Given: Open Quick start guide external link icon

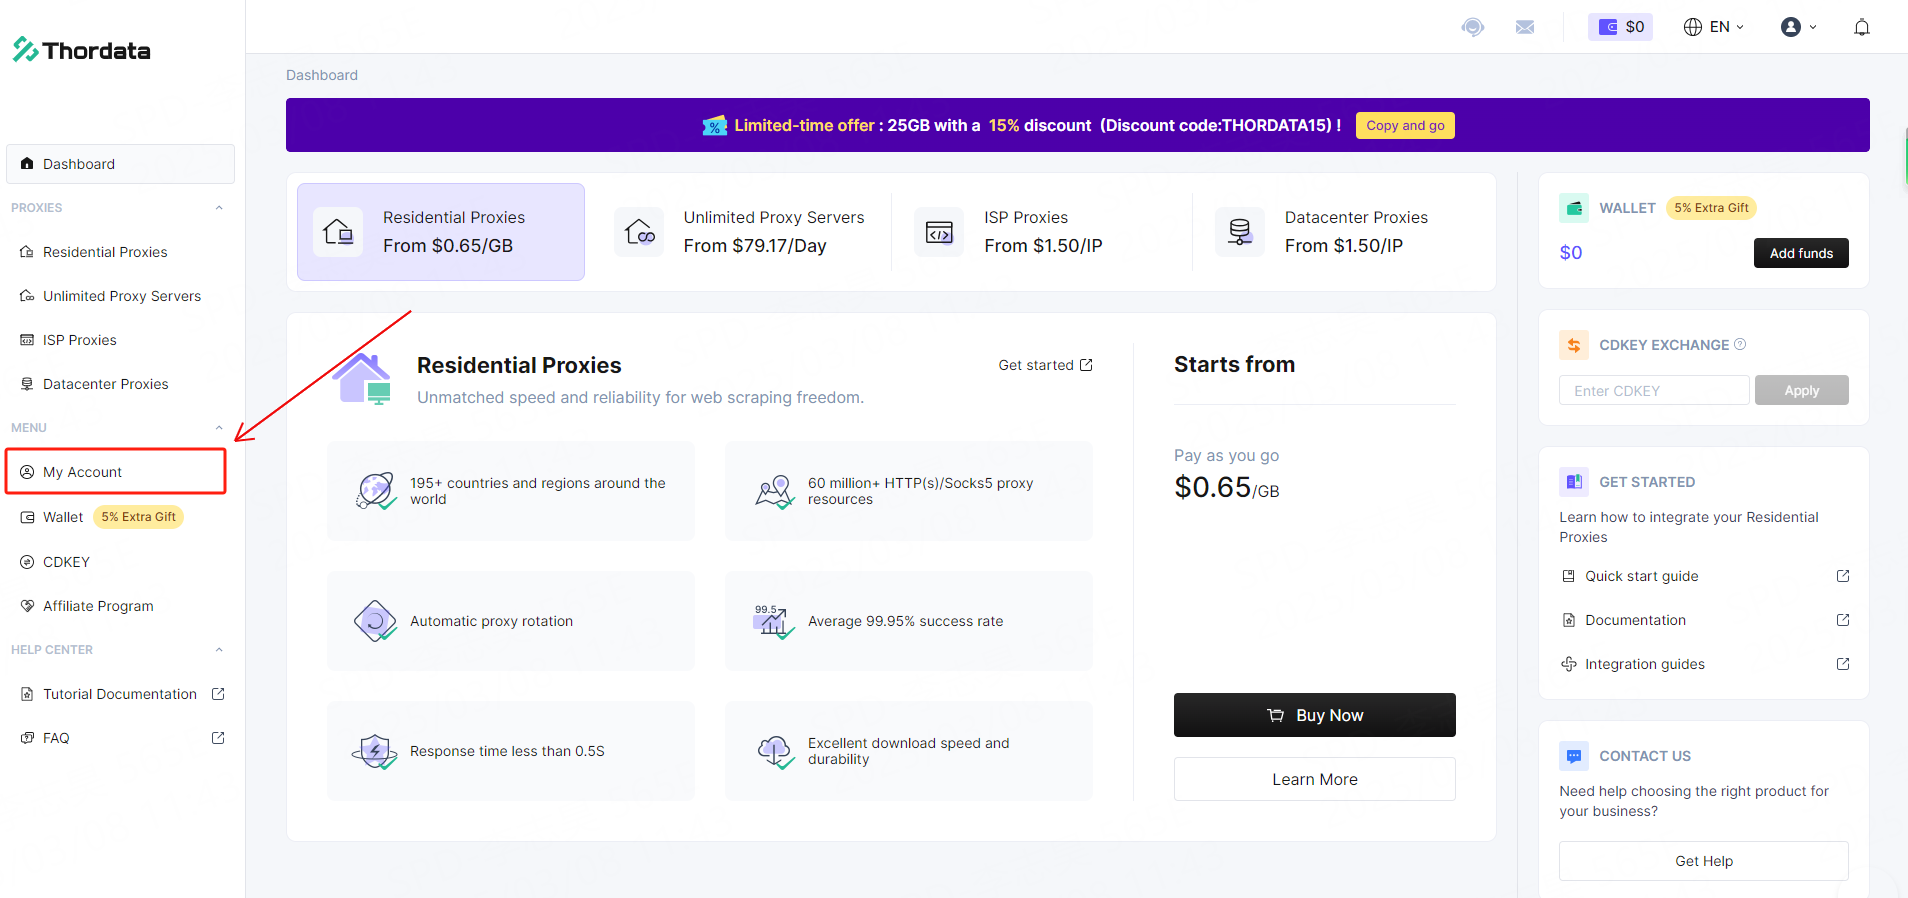Looking at the screenshot, I should 1842,576.
